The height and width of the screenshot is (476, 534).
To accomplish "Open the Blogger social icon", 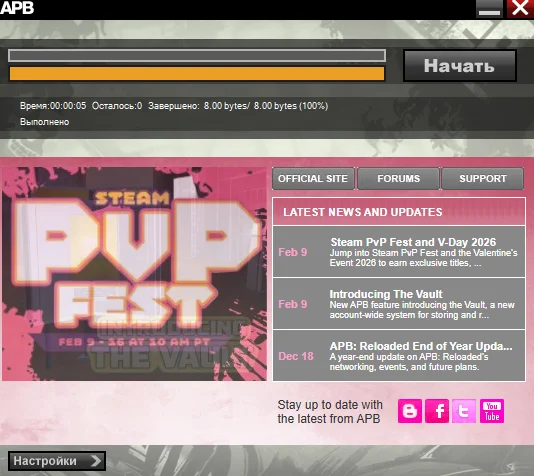I will pos(410,411).
